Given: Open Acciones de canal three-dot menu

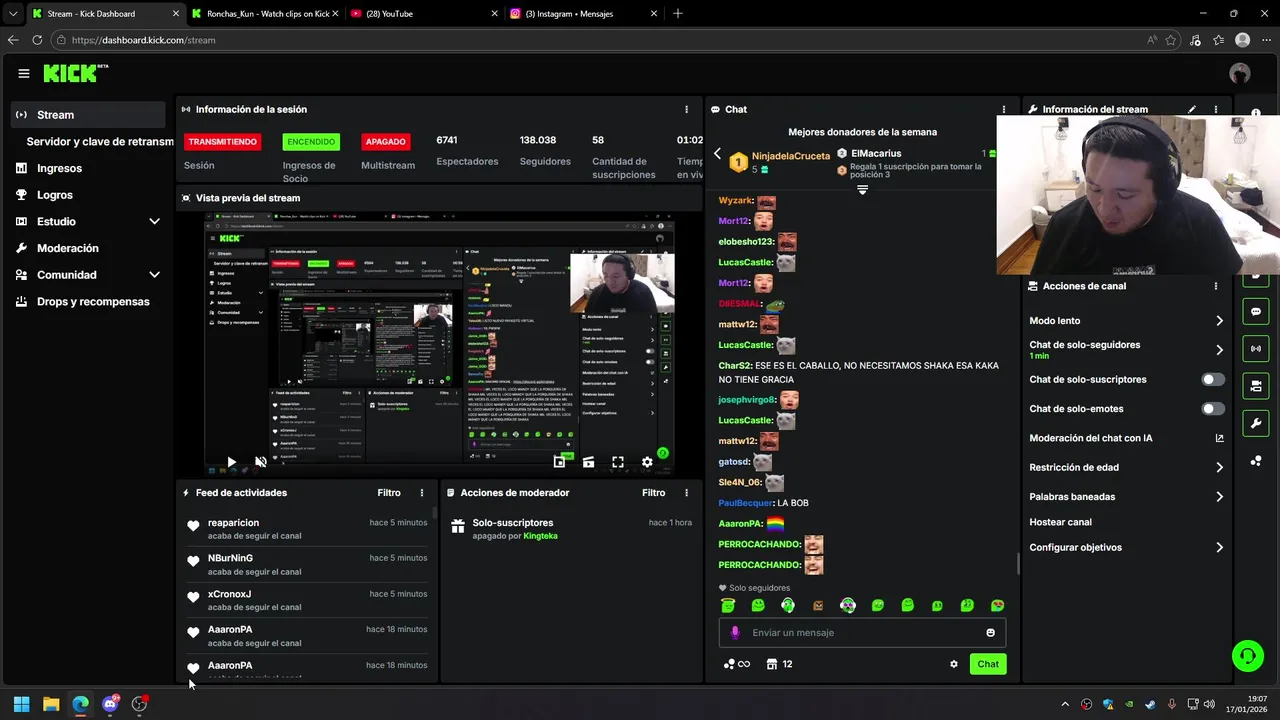Looking at the screenshot, I should coord(1216,286).
